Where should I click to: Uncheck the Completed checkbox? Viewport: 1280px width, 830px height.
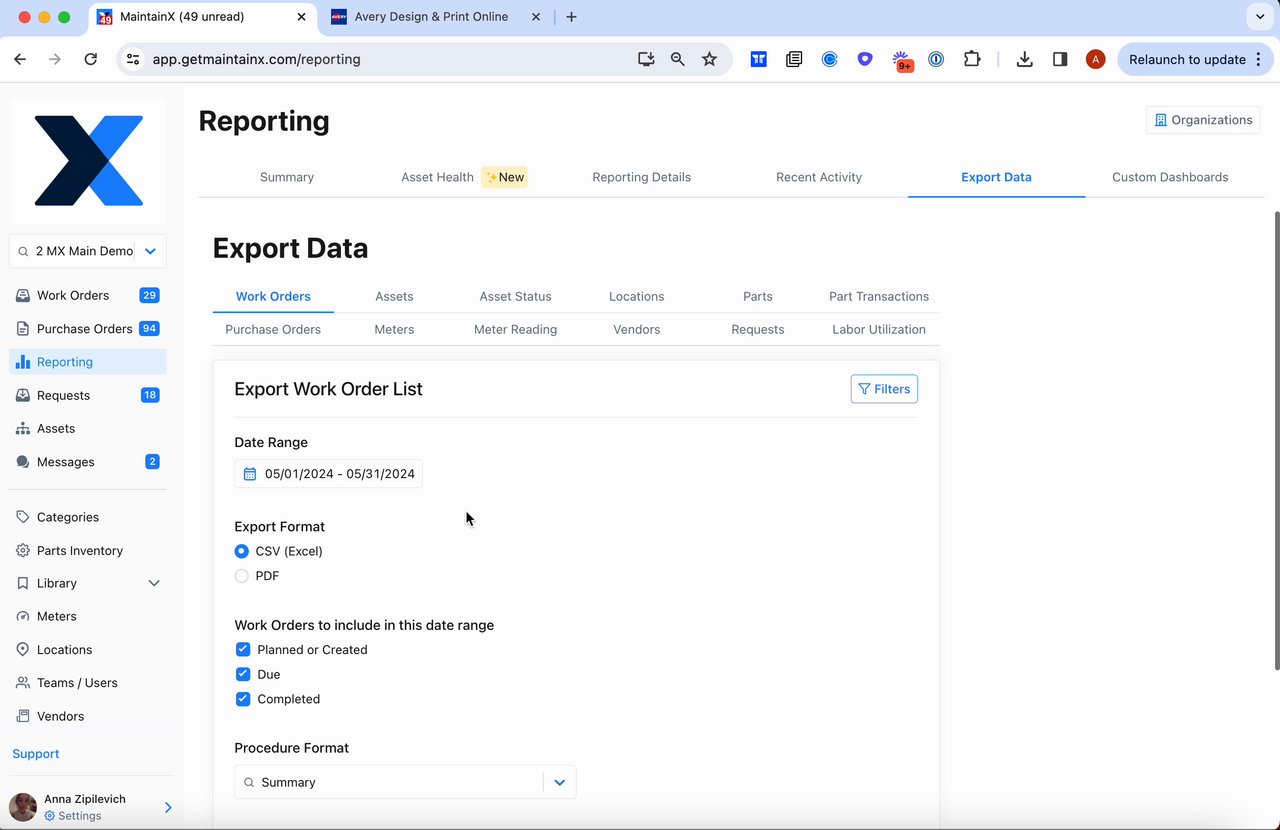tap(243, 699)
